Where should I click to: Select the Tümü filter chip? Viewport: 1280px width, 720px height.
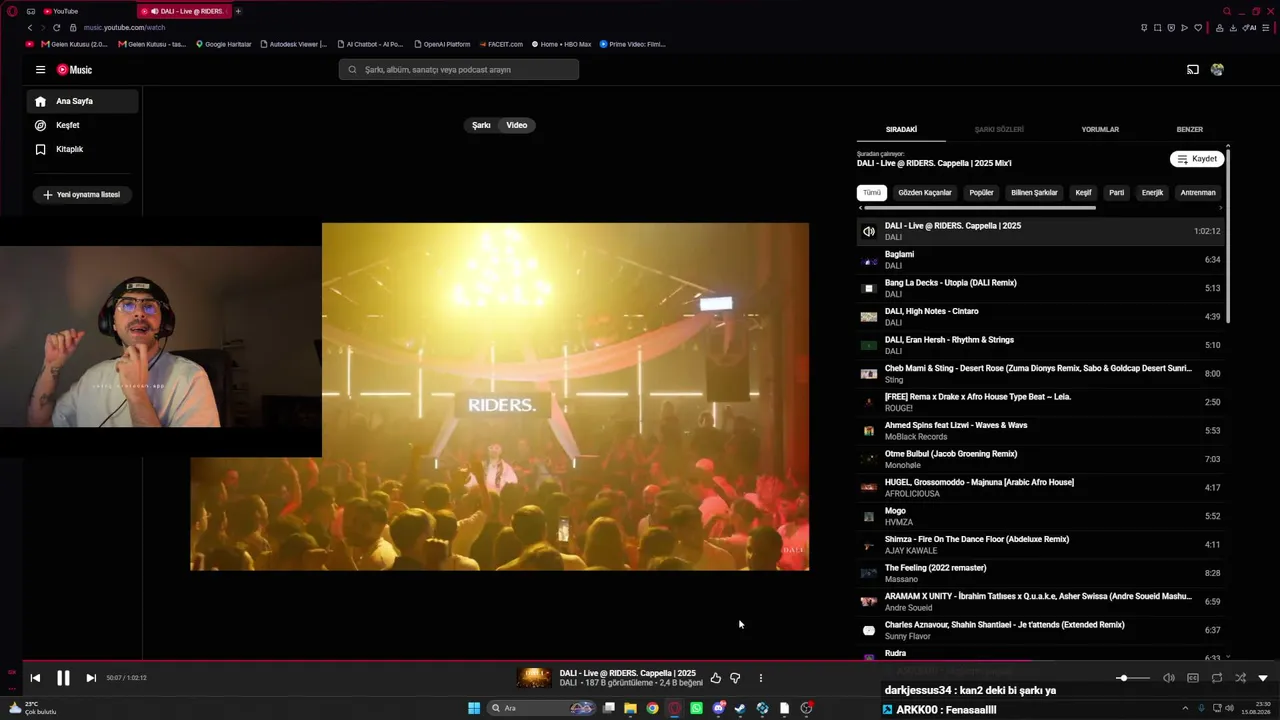pyautogui.click(x=872, y=193)
